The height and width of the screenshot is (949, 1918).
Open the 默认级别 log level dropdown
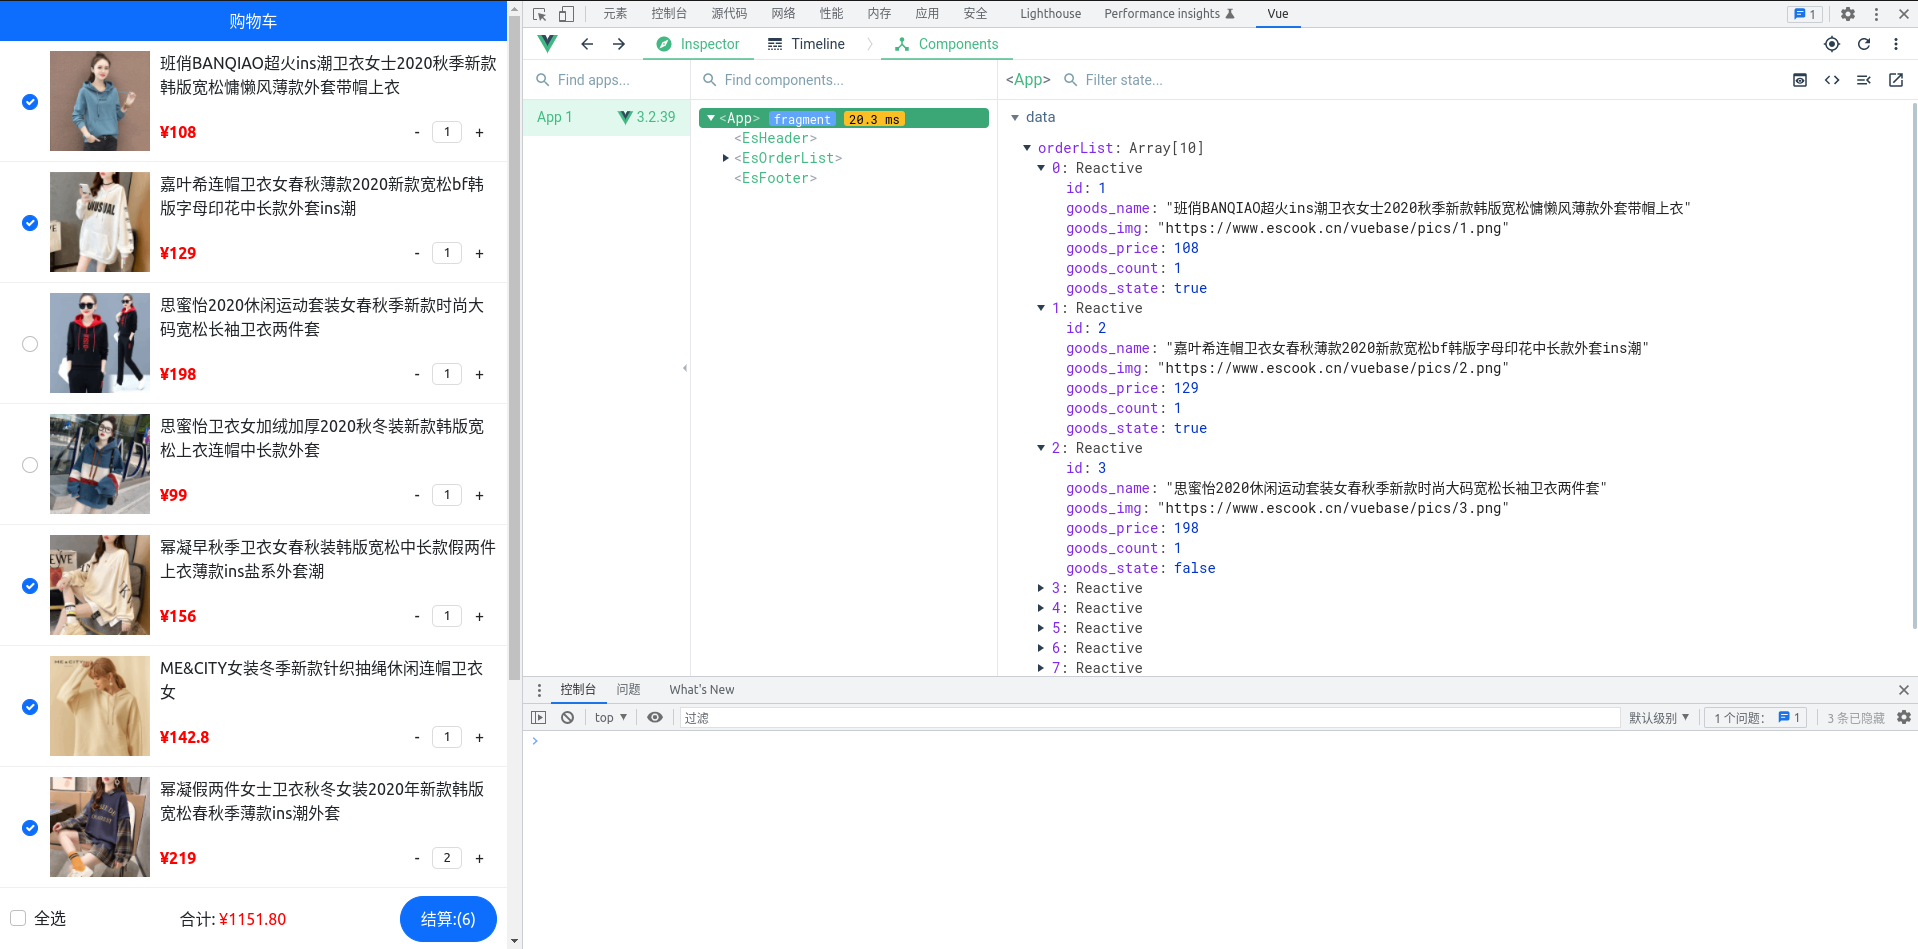(x=1658, y=718)
